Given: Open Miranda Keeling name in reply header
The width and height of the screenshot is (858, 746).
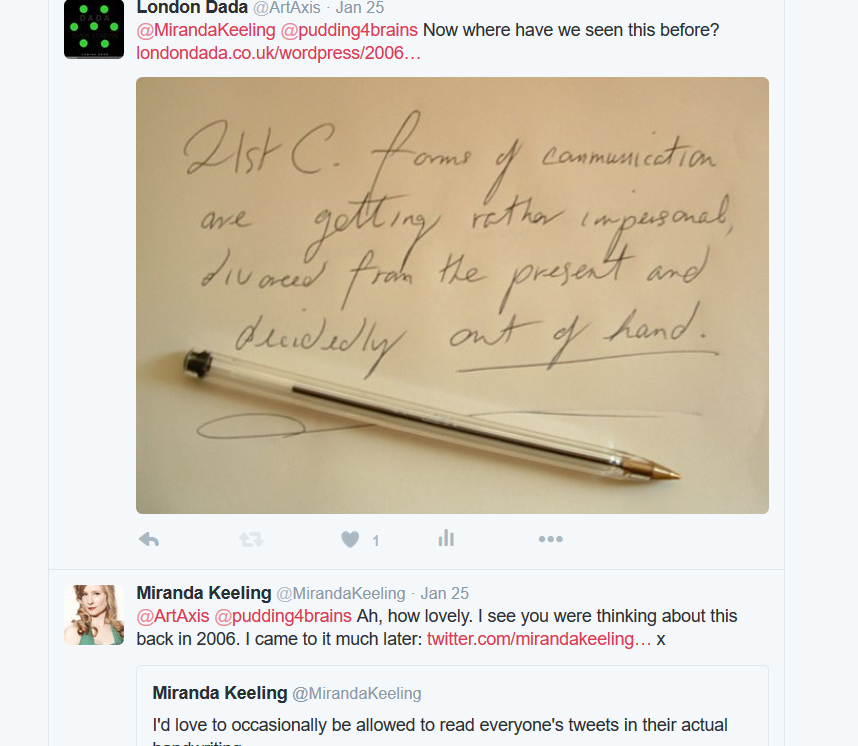Looking at the screenshot, I should coord(203,593).
